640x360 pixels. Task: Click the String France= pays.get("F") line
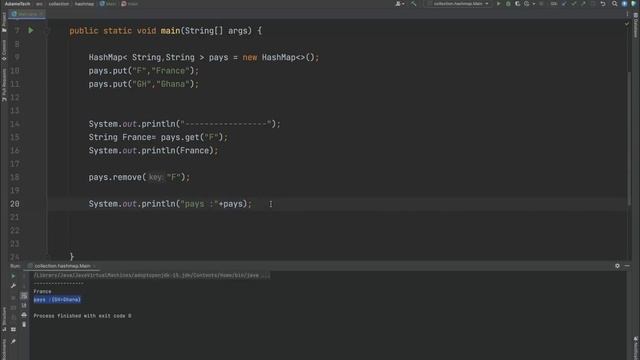tap(158, 137)
